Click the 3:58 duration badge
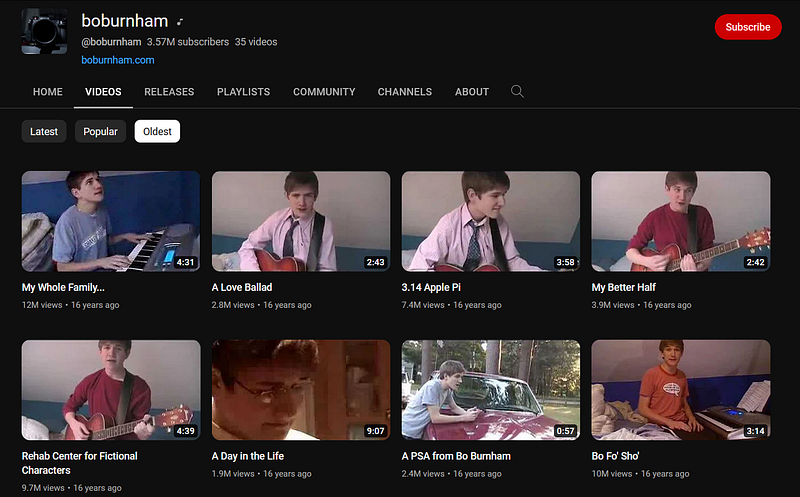 [x=565, y=262]
